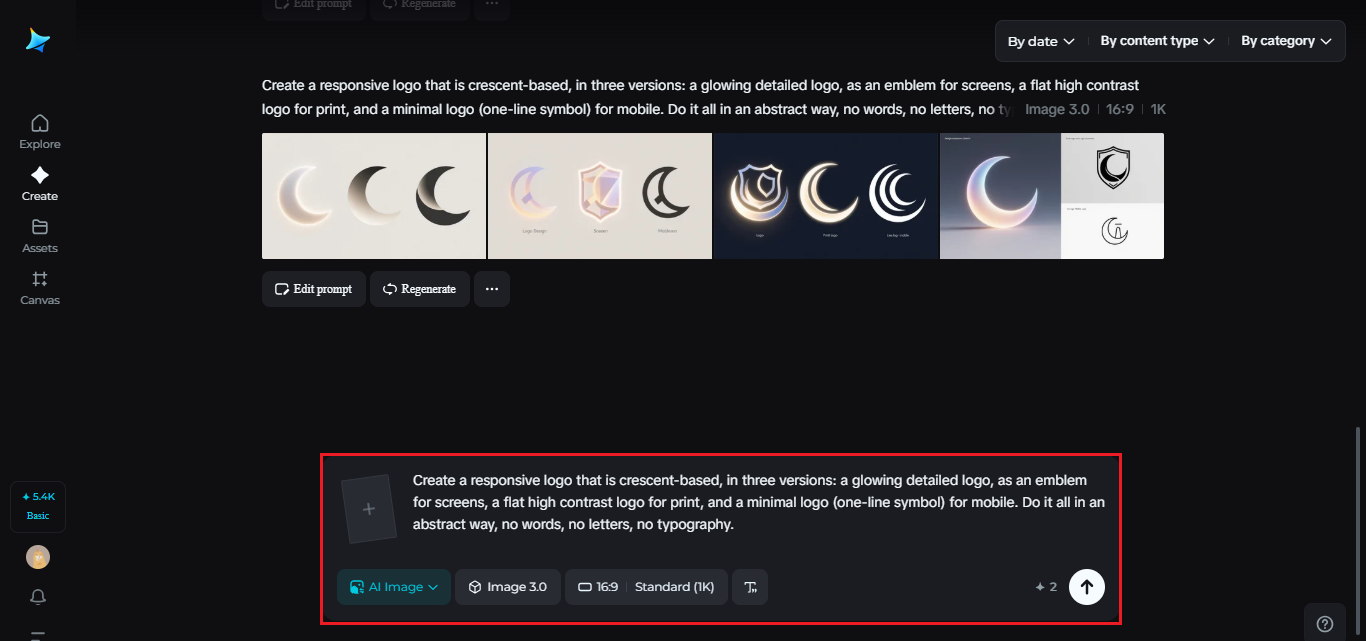Open the By content type filter

(1156, 41)
